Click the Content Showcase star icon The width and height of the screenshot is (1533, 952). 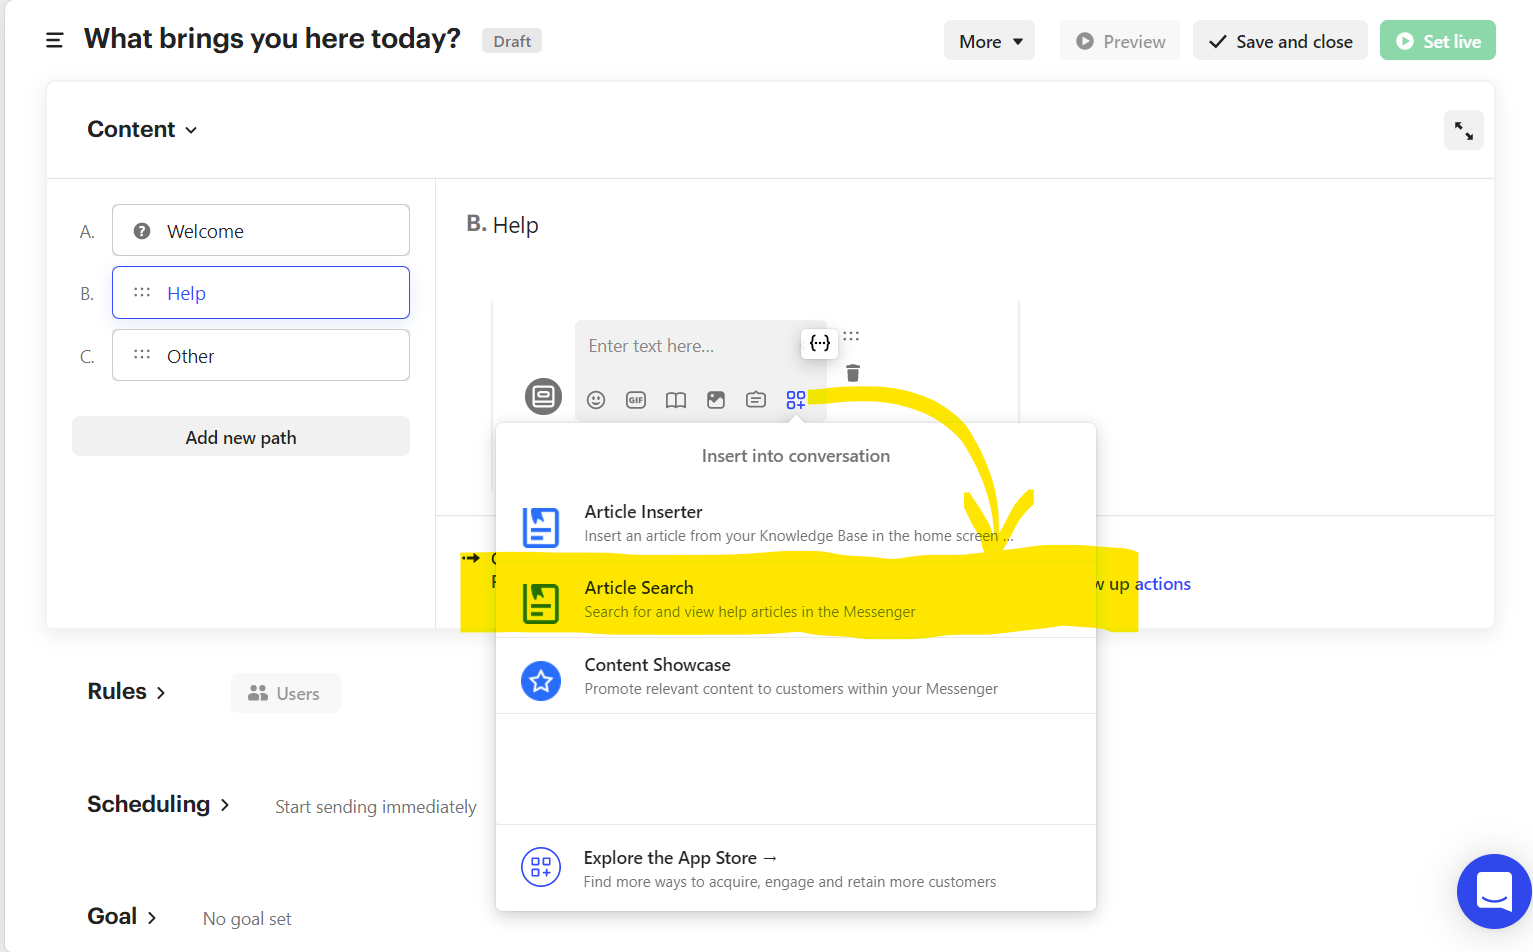click(541, 681)
